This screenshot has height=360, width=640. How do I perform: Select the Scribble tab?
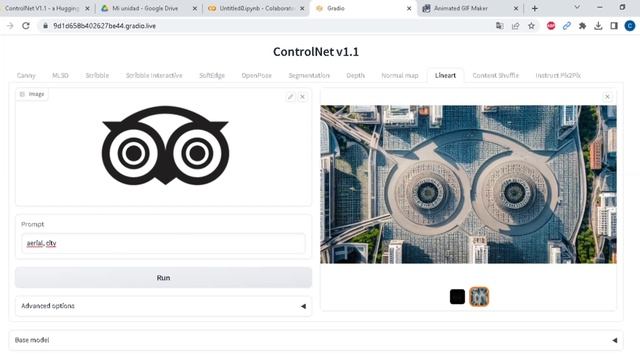click(97, 76)
